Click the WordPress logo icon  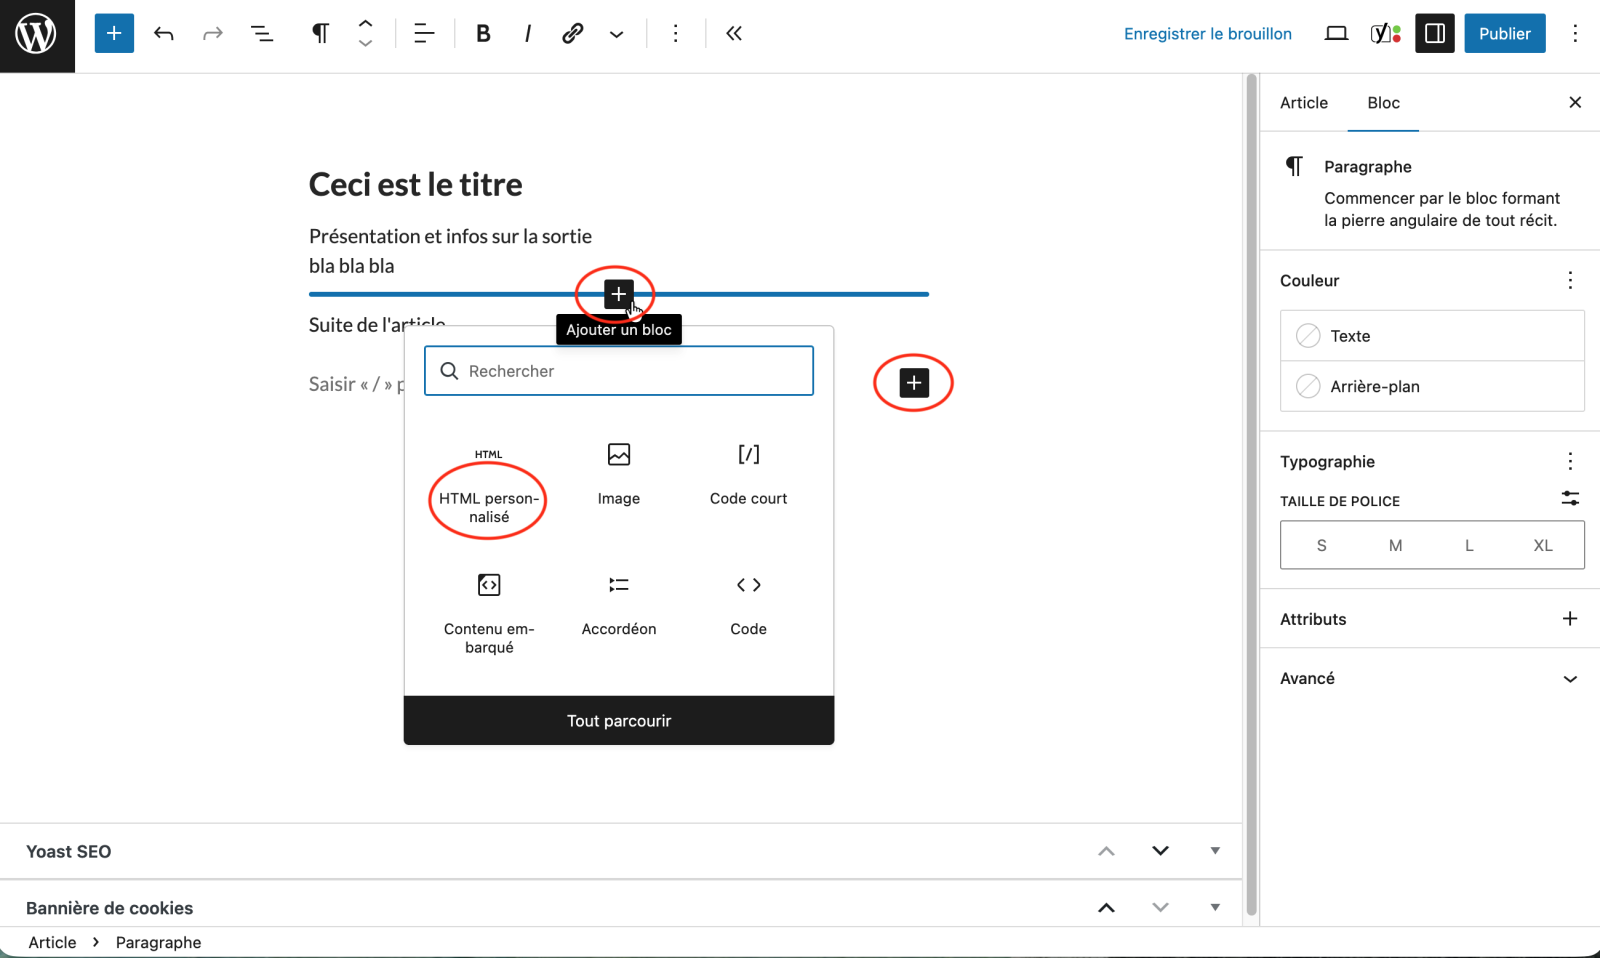[36, 35]
